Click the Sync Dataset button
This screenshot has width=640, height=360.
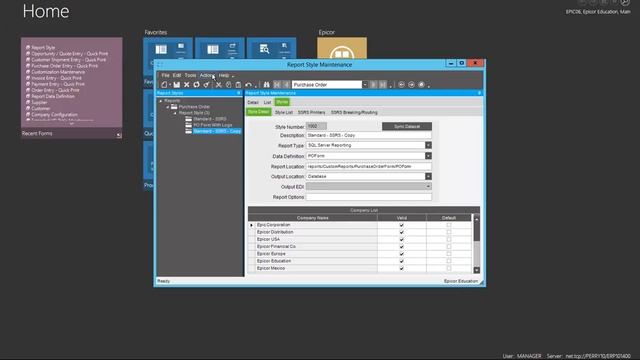point(407,127)
